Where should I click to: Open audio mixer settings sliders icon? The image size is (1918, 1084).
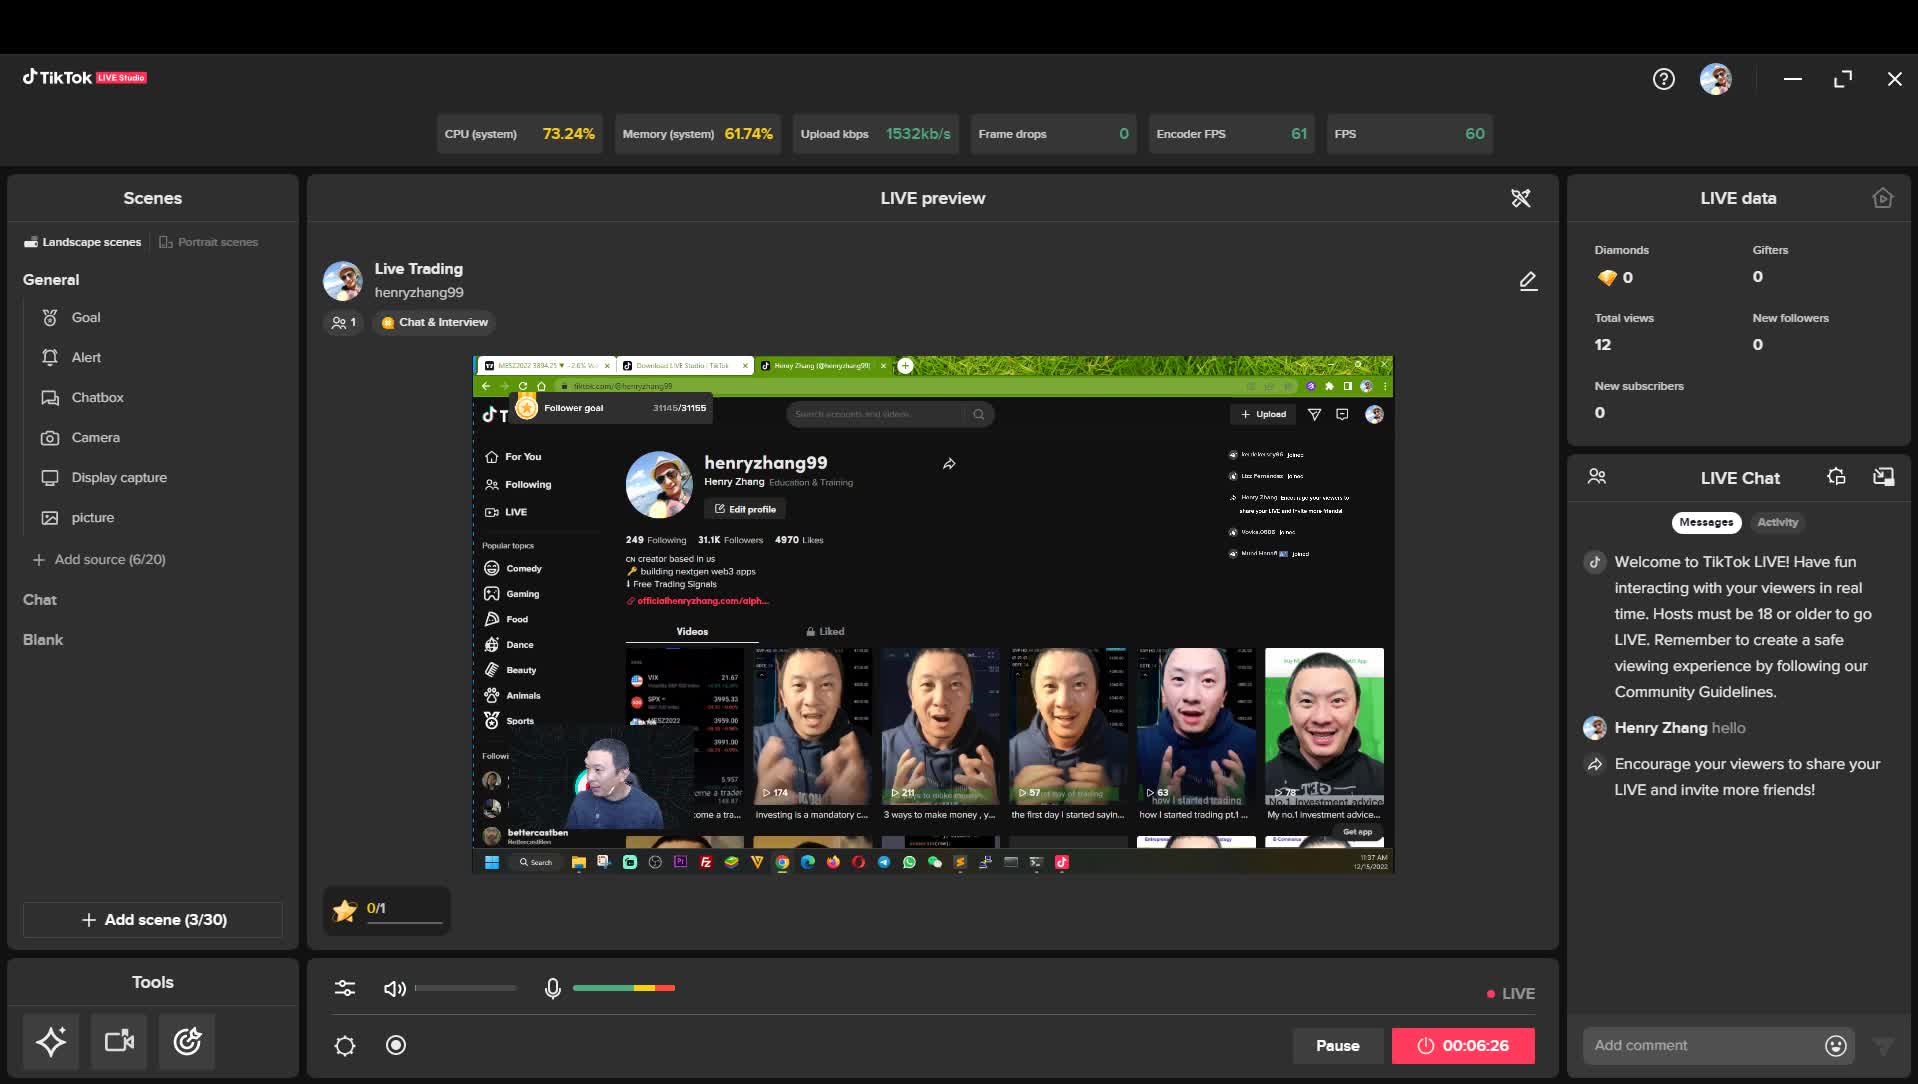click(345, 989)
